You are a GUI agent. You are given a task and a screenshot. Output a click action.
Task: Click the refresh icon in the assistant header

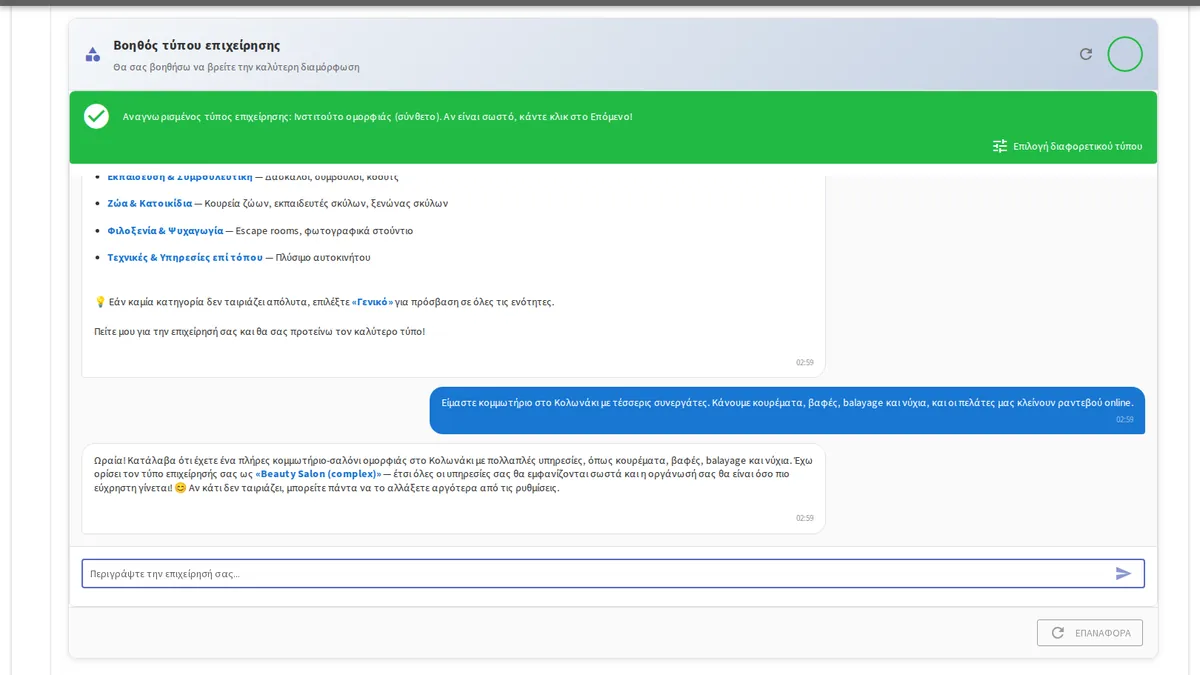click(1086, 54)
